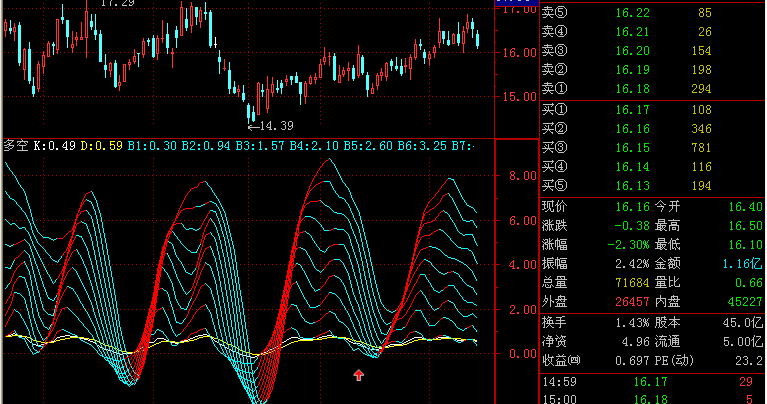Select the 0.00 indicator axis label
Viewport: 767px width, 404px height.
[x=523, y=354]
